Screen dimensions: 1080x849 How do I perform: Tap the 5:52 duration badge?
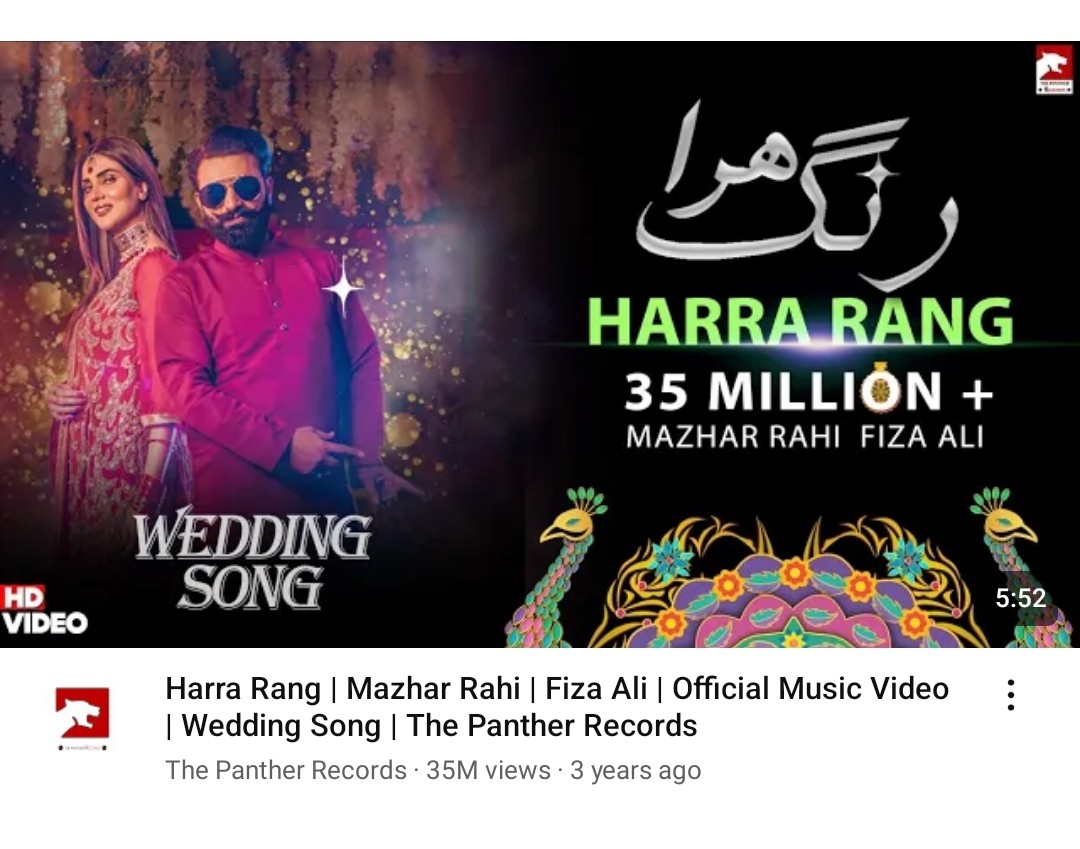pos(1020,598)
